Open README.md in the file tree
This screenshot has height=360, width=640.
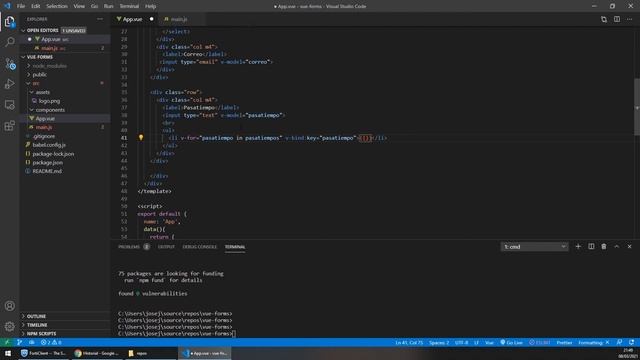(x=47, y=171)
